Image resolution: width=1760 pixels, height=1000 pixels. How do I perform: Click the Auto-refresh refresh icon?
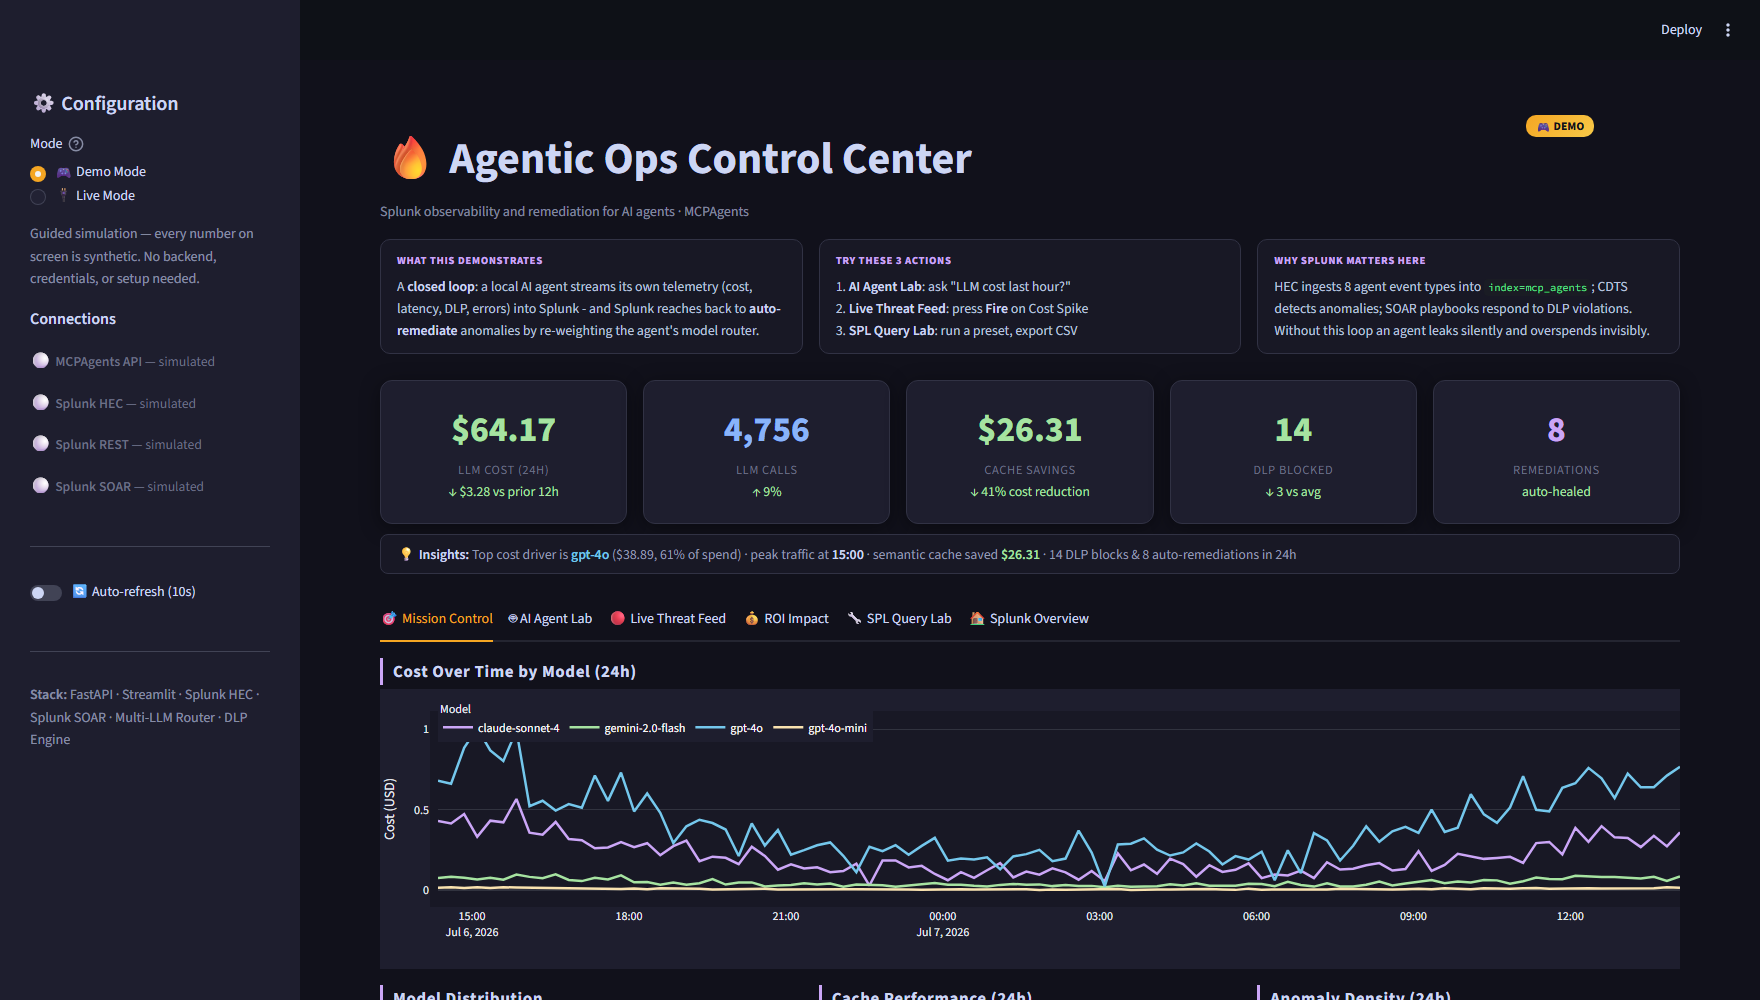(80, 591)
